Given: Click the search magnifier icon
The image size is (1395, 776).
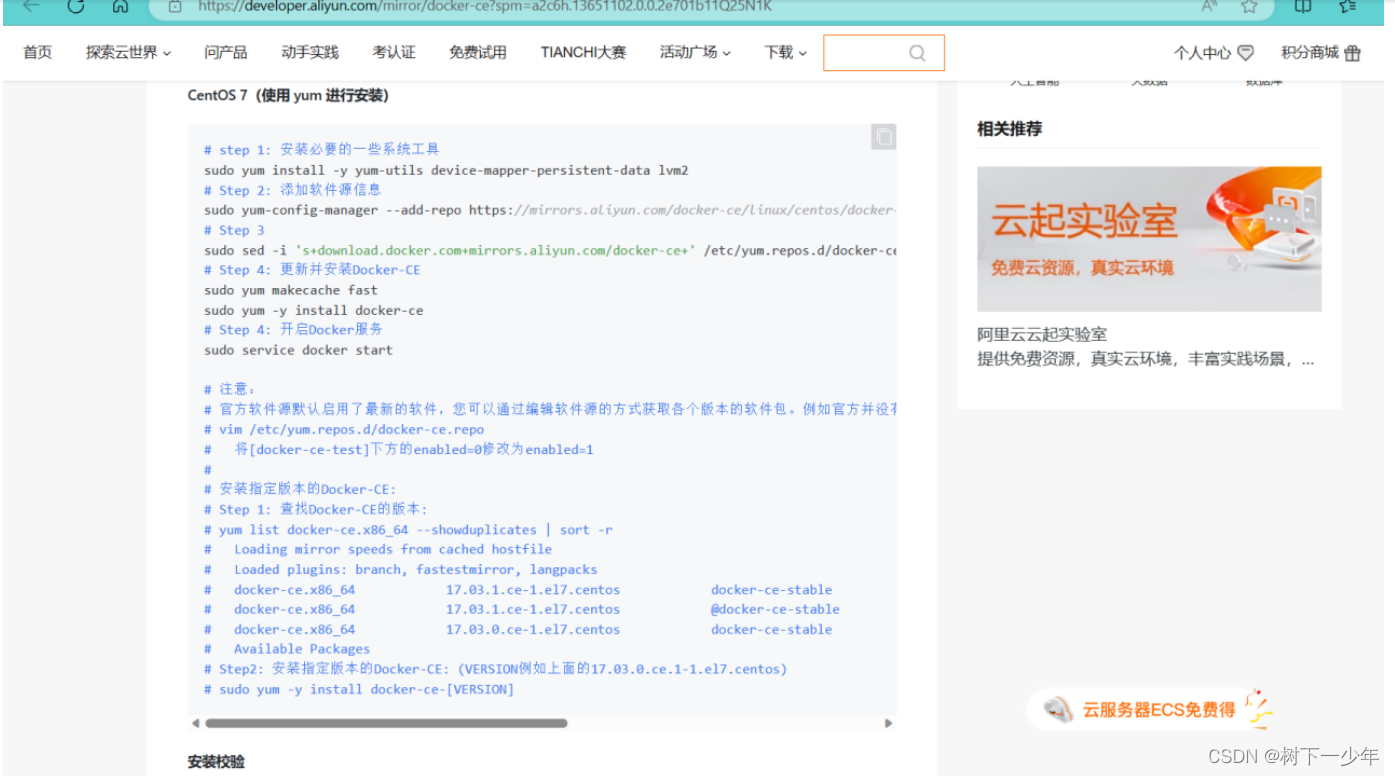Looking at the screenshot, I should point(917,53).
